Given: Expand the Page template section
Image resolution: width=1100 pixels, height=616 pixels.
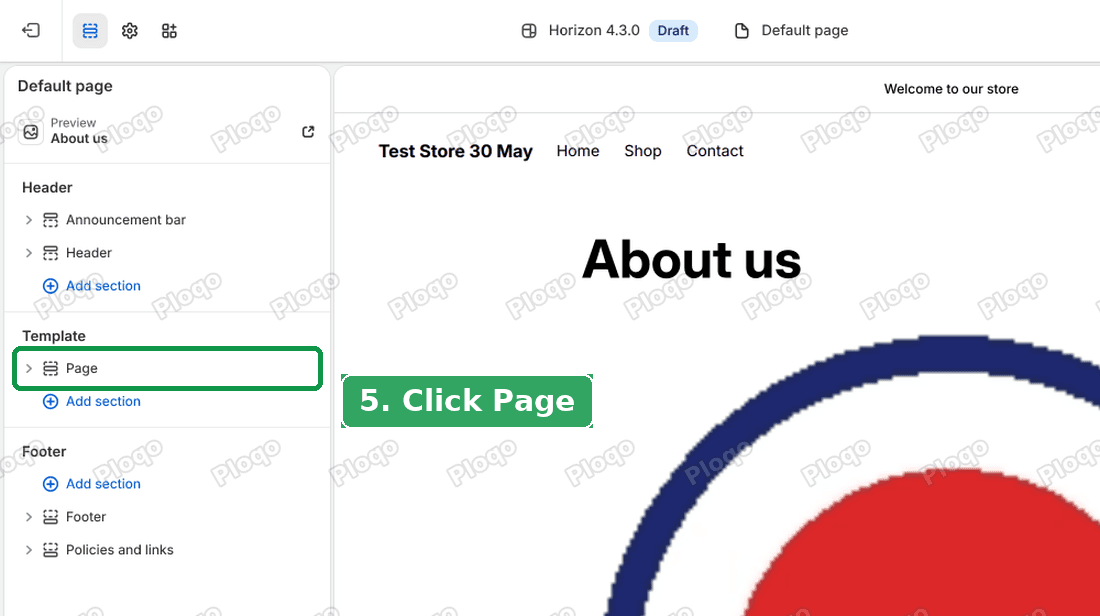Looking at the screenshot, I should 29,368.
